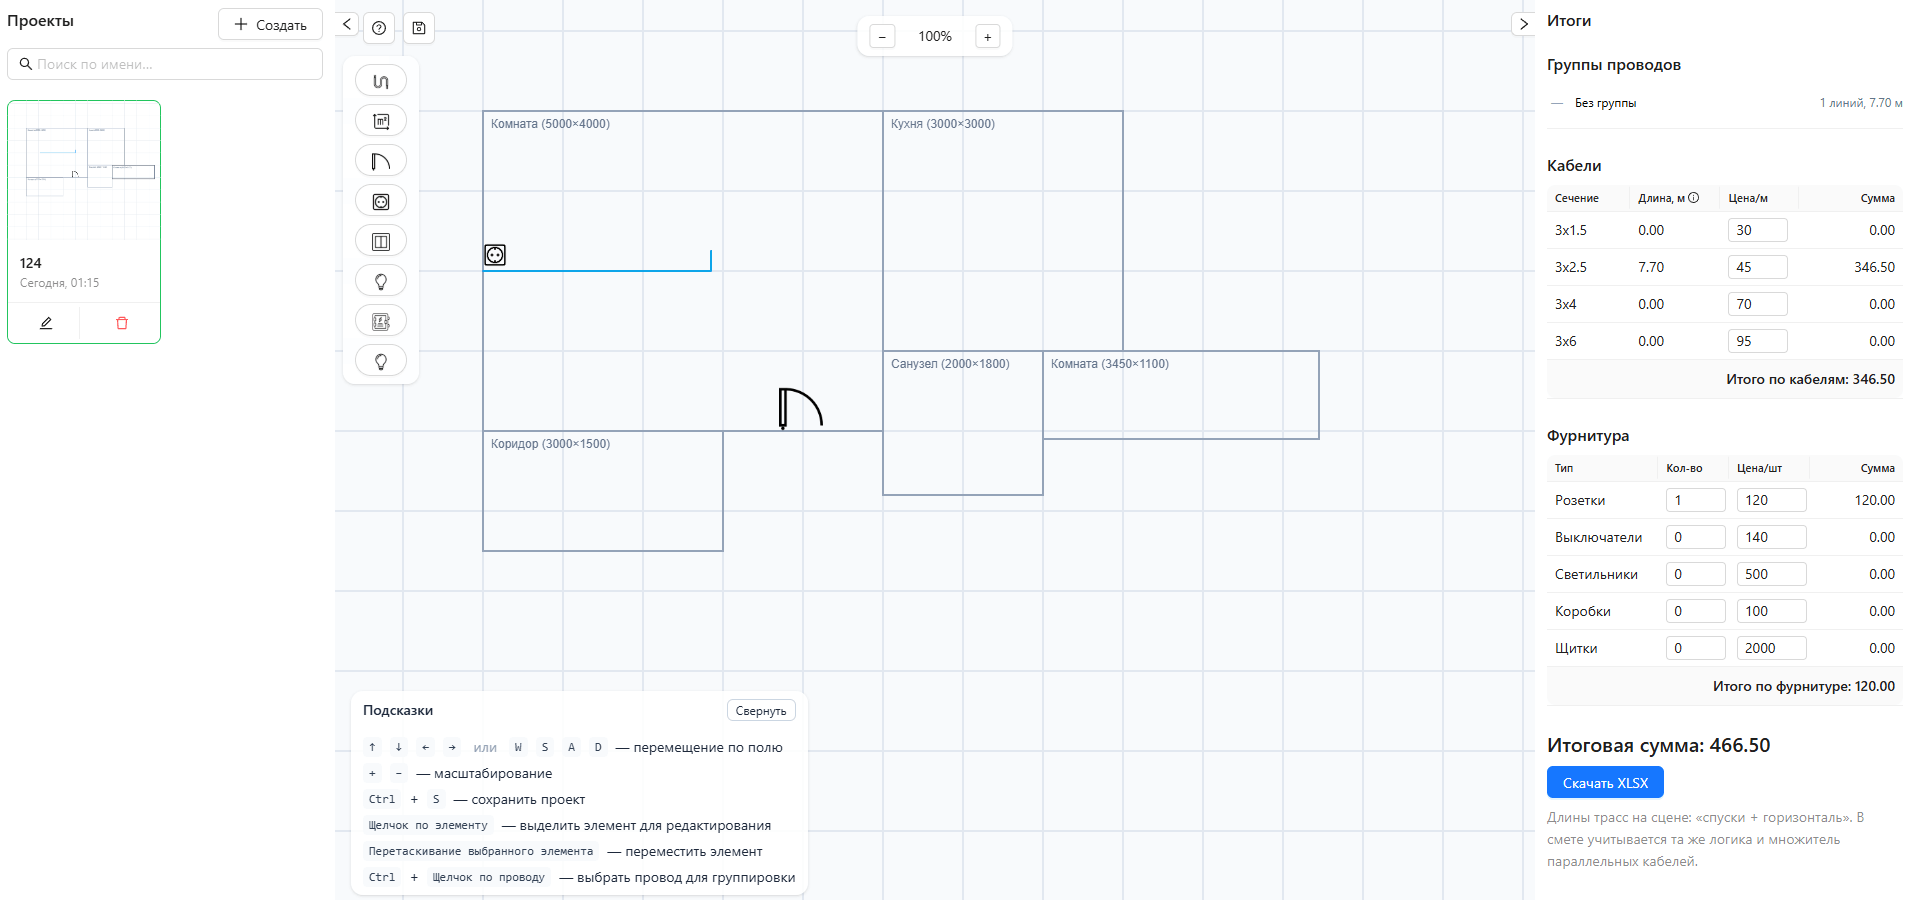Select the room area tool
The width and height of the screenshot is (1914, 900).
pos(381,121)
